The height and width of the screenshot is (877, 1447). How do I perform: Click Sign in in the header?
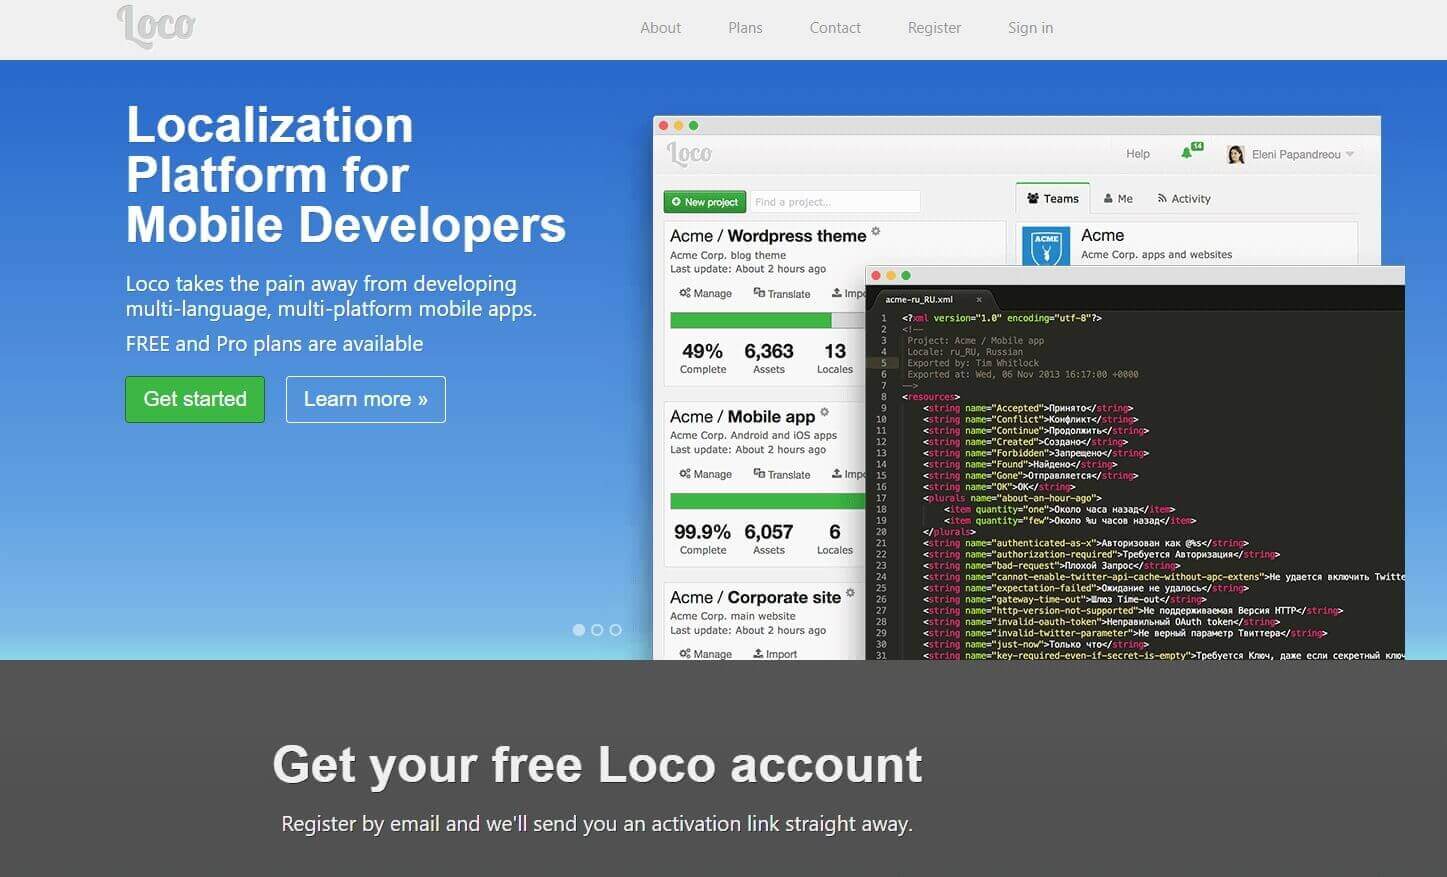(1030, 28)
